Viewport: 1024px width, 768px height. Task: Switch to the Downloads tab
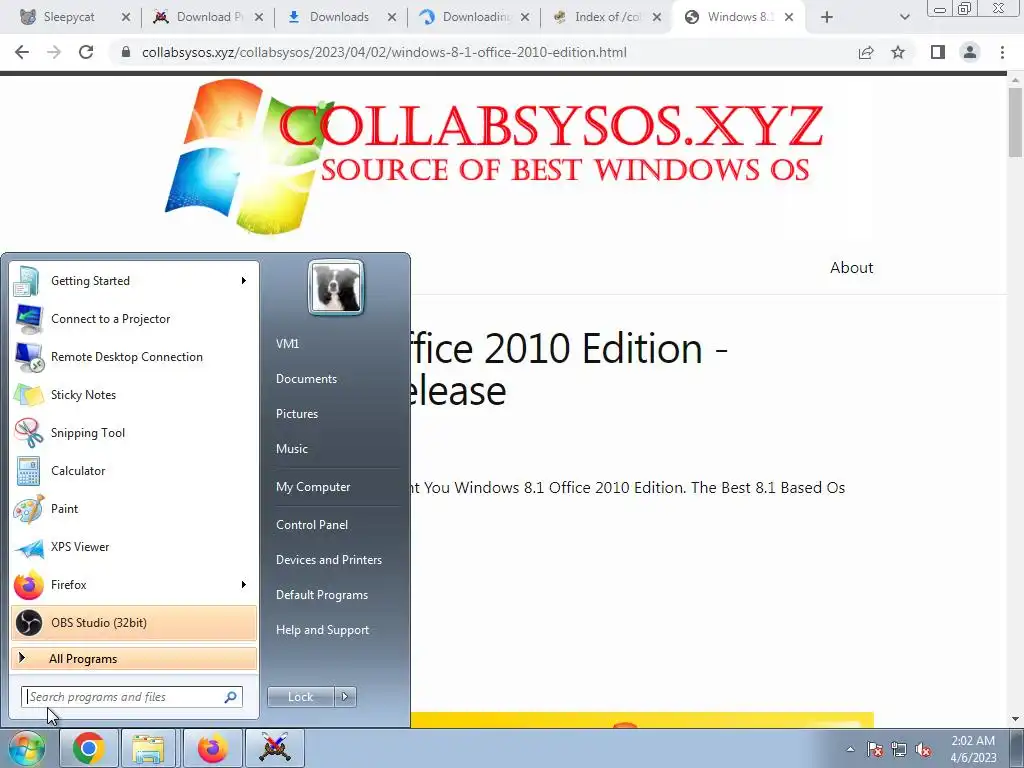coord(339,17)
